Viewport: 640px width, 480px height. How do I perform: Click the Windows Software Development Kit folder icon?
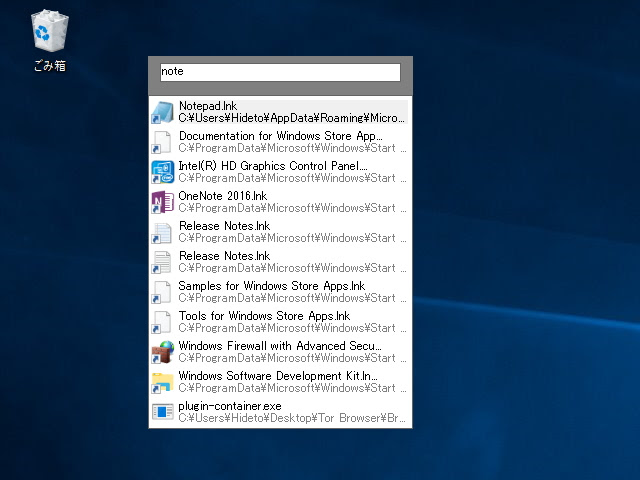tap(162, 382)
